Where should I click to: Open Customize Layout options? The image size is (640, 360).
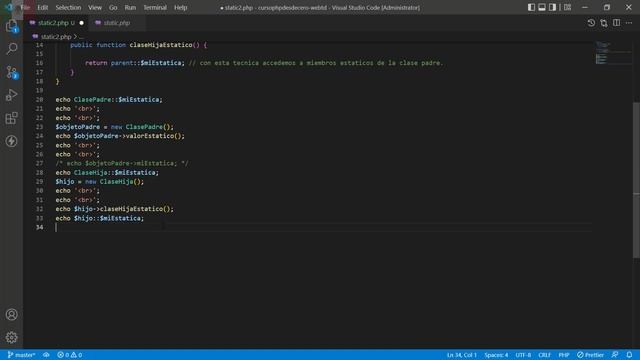(567, 7)
